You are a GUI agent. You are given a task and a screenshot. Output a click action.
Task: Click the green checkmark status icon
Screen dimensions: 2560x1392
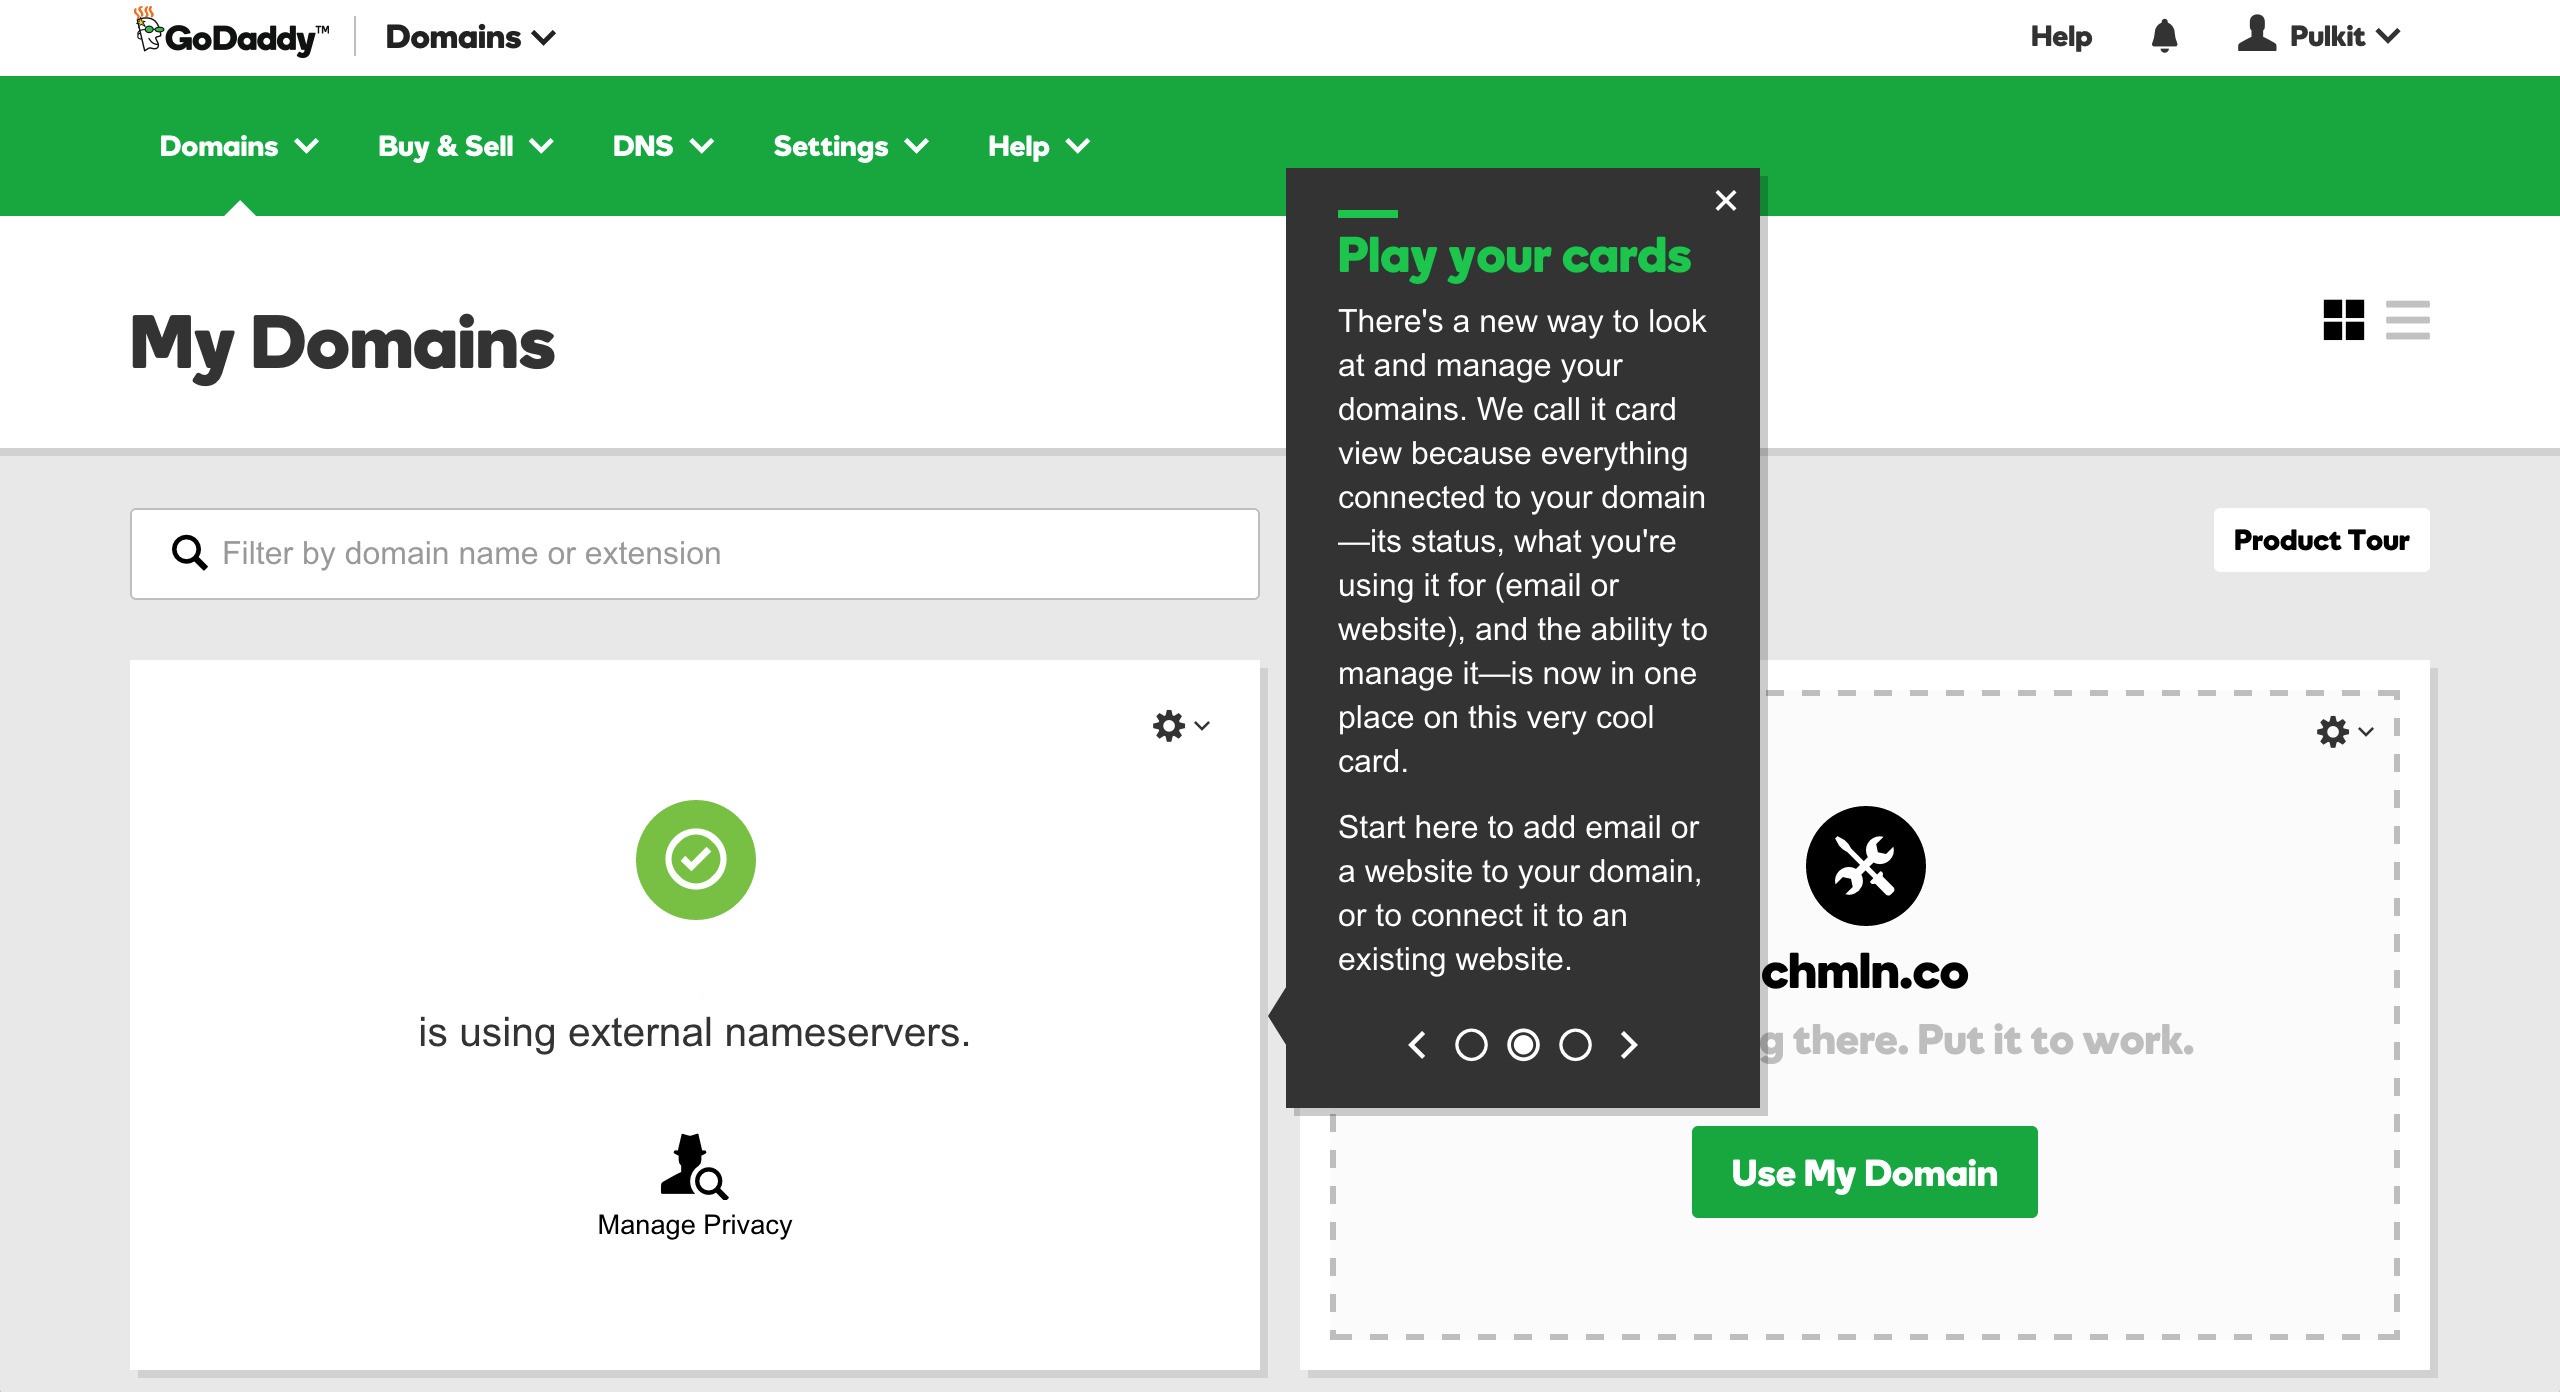click(x=696, y=859)
